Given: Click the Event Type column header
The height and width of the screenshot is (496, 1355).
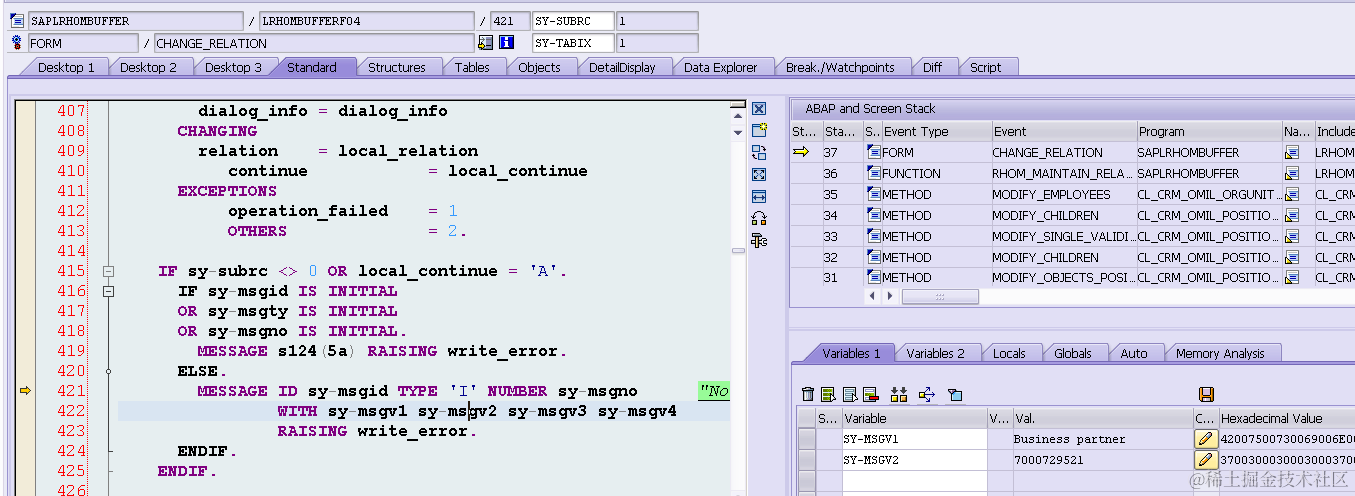Looking at the screenshot, I should tap(935, 131).
